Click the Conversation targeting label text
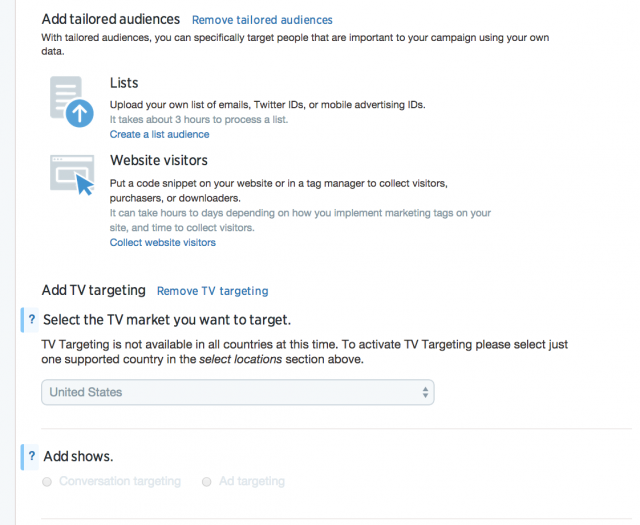The image size is (640, 525). (x=119, y=482)
